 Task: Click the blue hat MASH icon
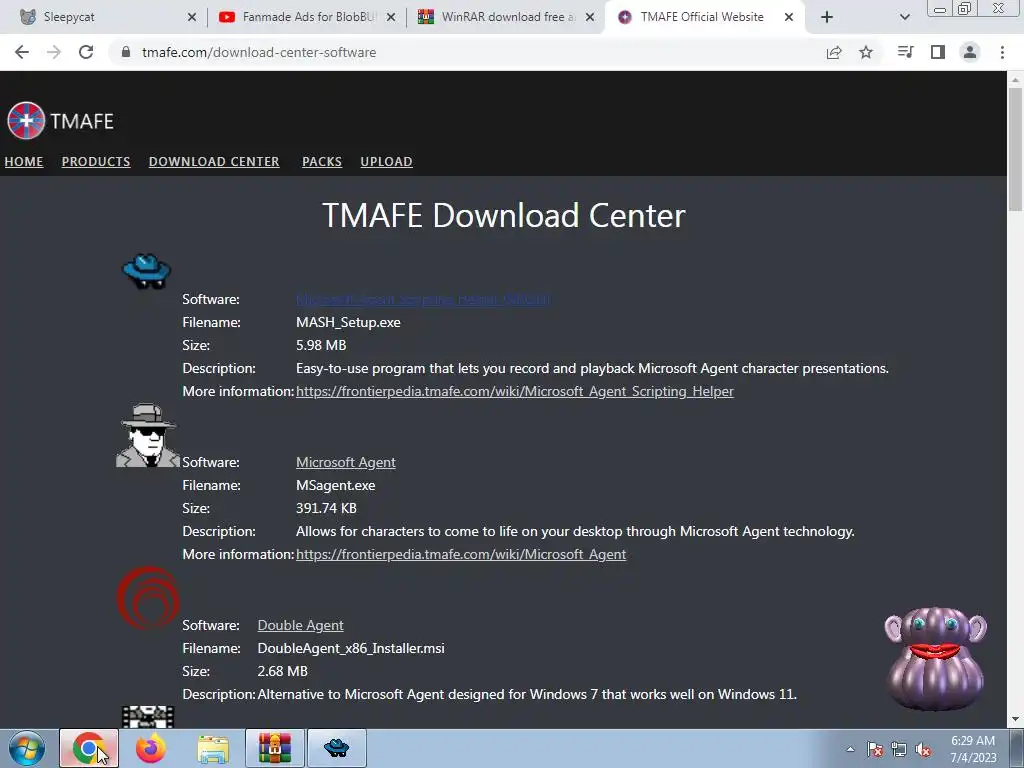(x=147, y=271)
